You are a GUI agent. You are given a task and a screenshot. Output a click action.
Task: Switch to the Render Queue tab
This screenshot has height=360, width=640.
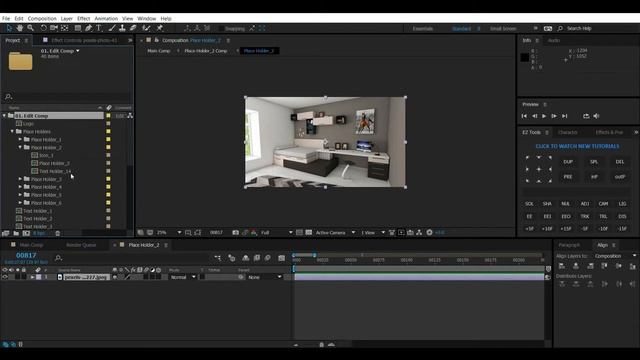pyautogui.click(x=81, y=245)
